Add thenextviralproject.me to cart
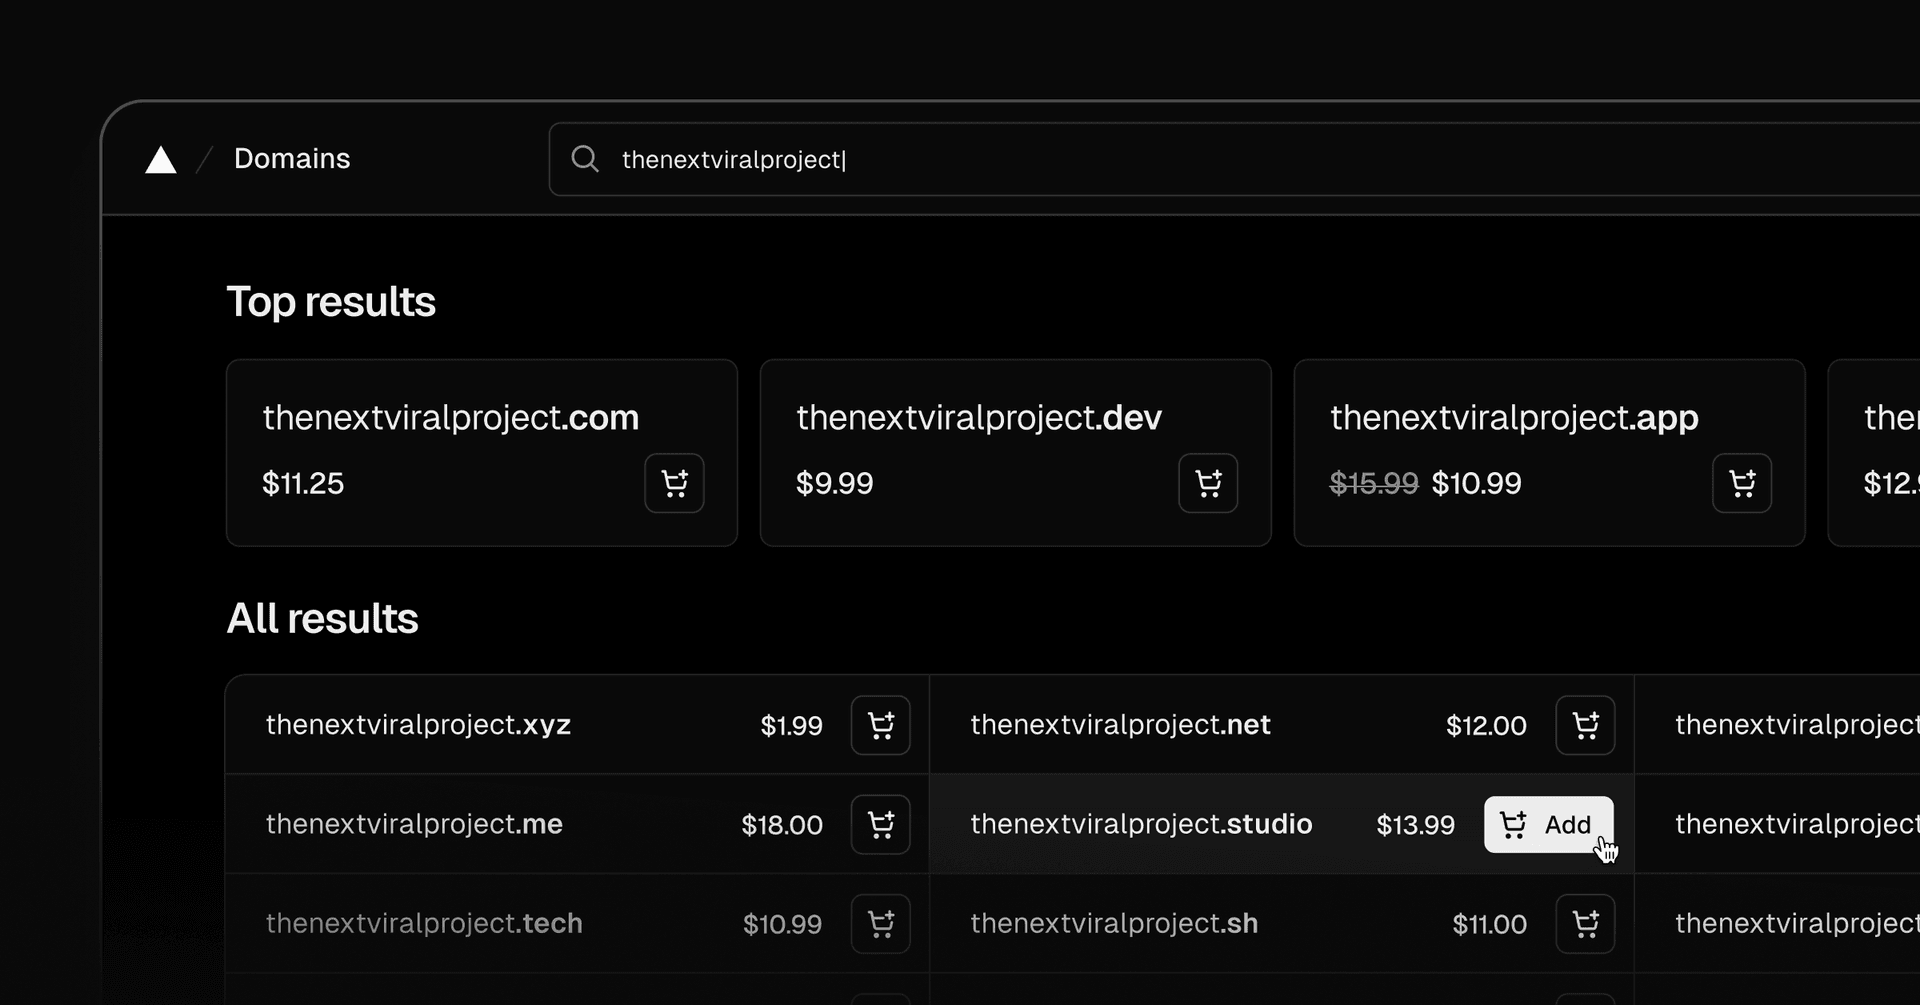This screenshot has height=1005, width=1920. (880, 825)
